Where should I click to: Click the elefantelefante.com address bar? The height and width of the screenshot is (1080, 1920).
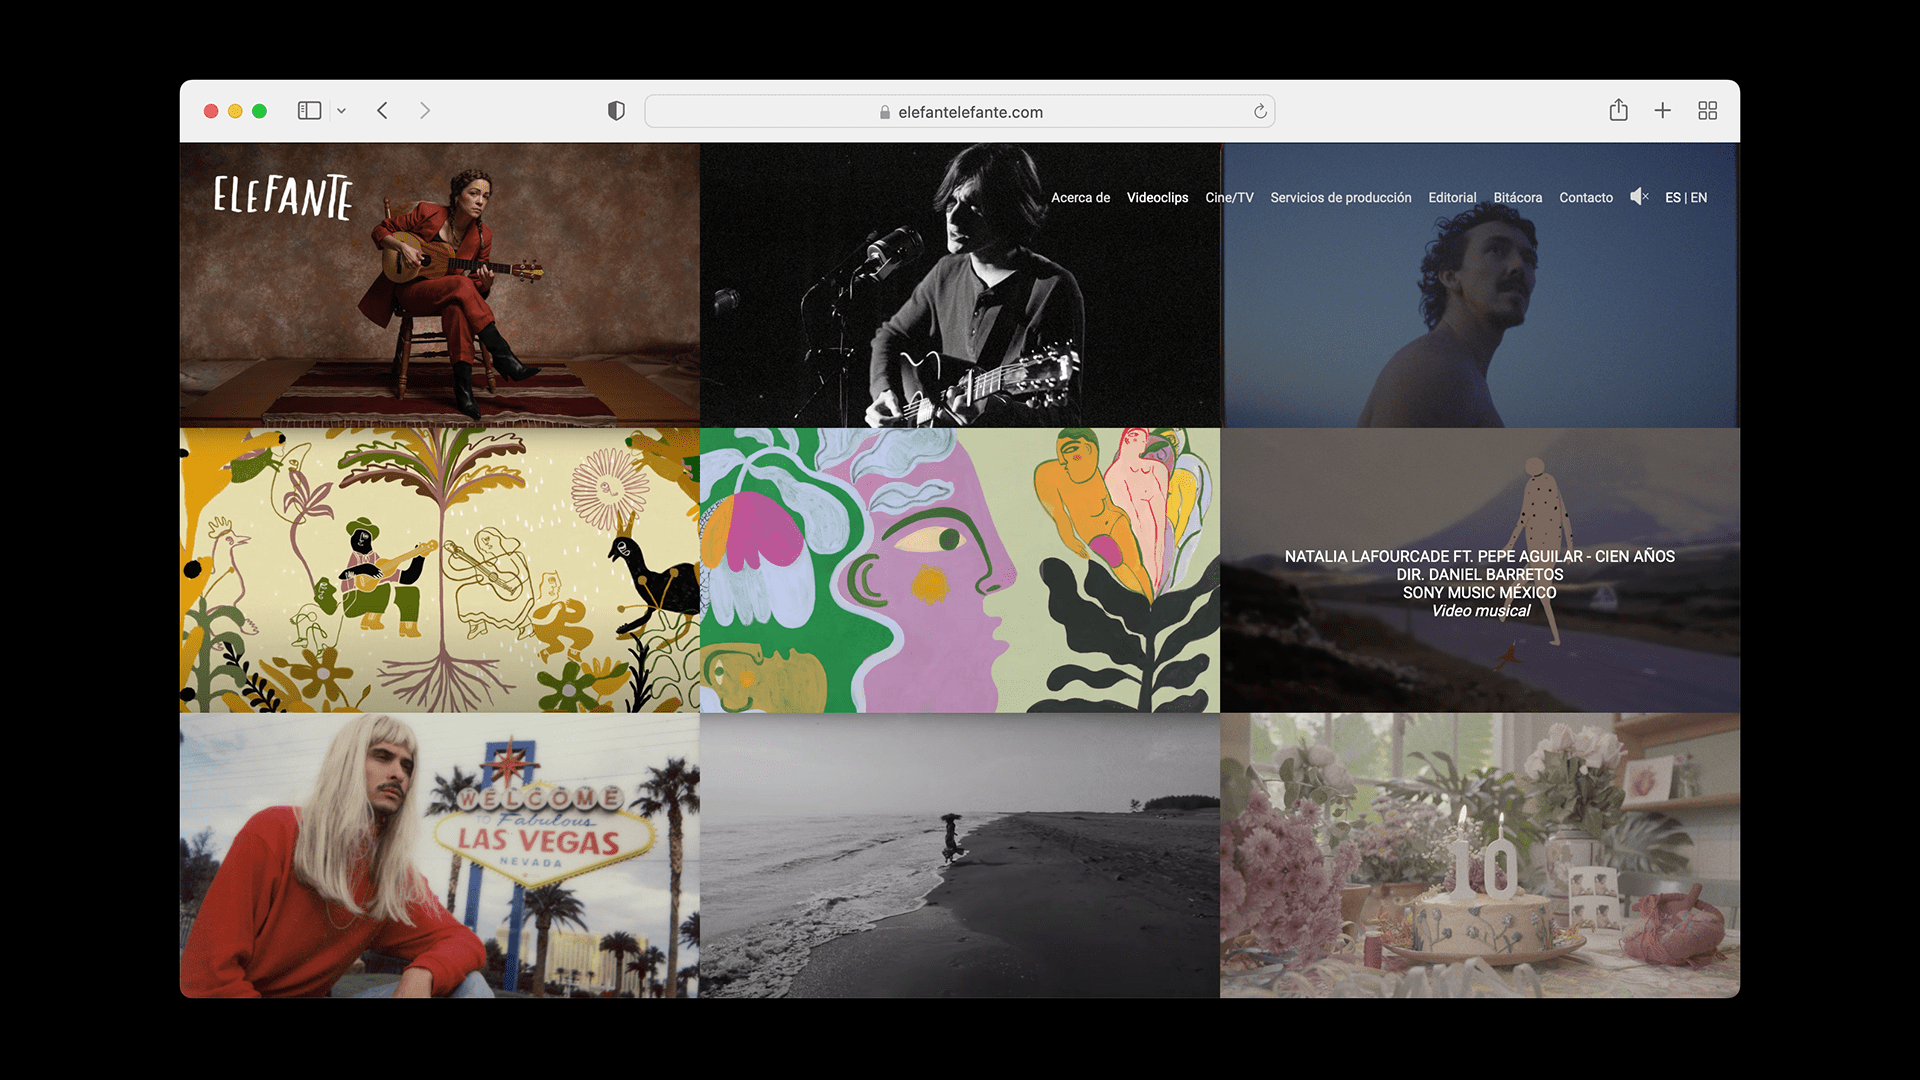tap(959, 111)
